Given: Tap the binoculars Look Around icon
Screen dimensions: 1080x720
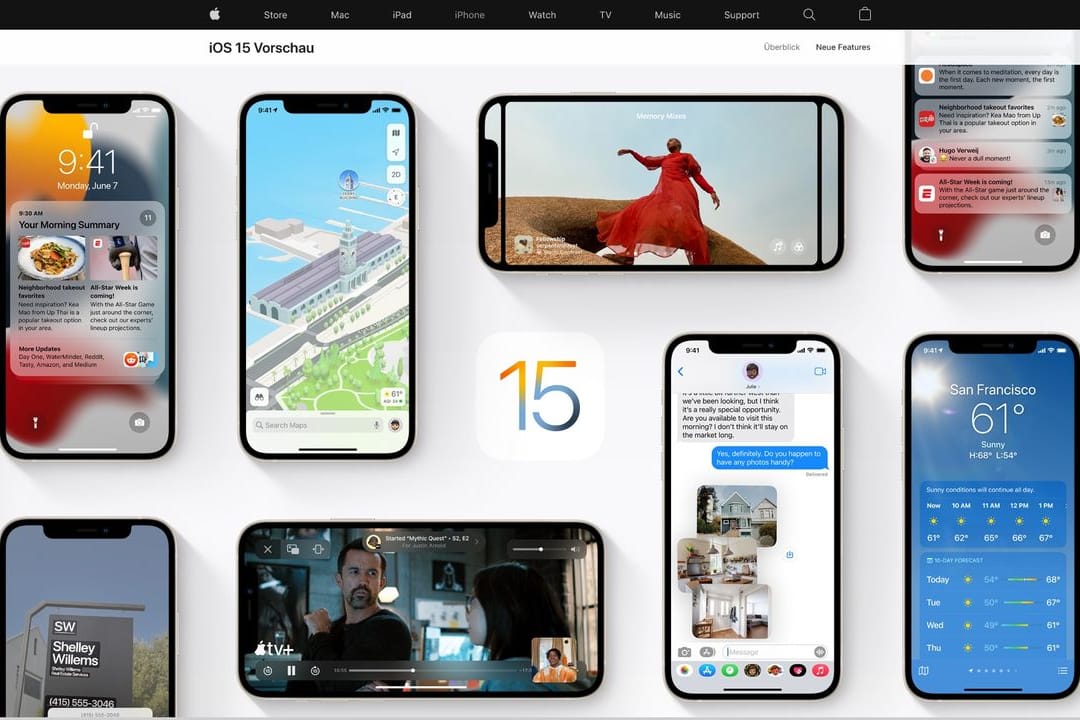Looking at the screenshot, I should pyautogui.click(x=259, y=397).
